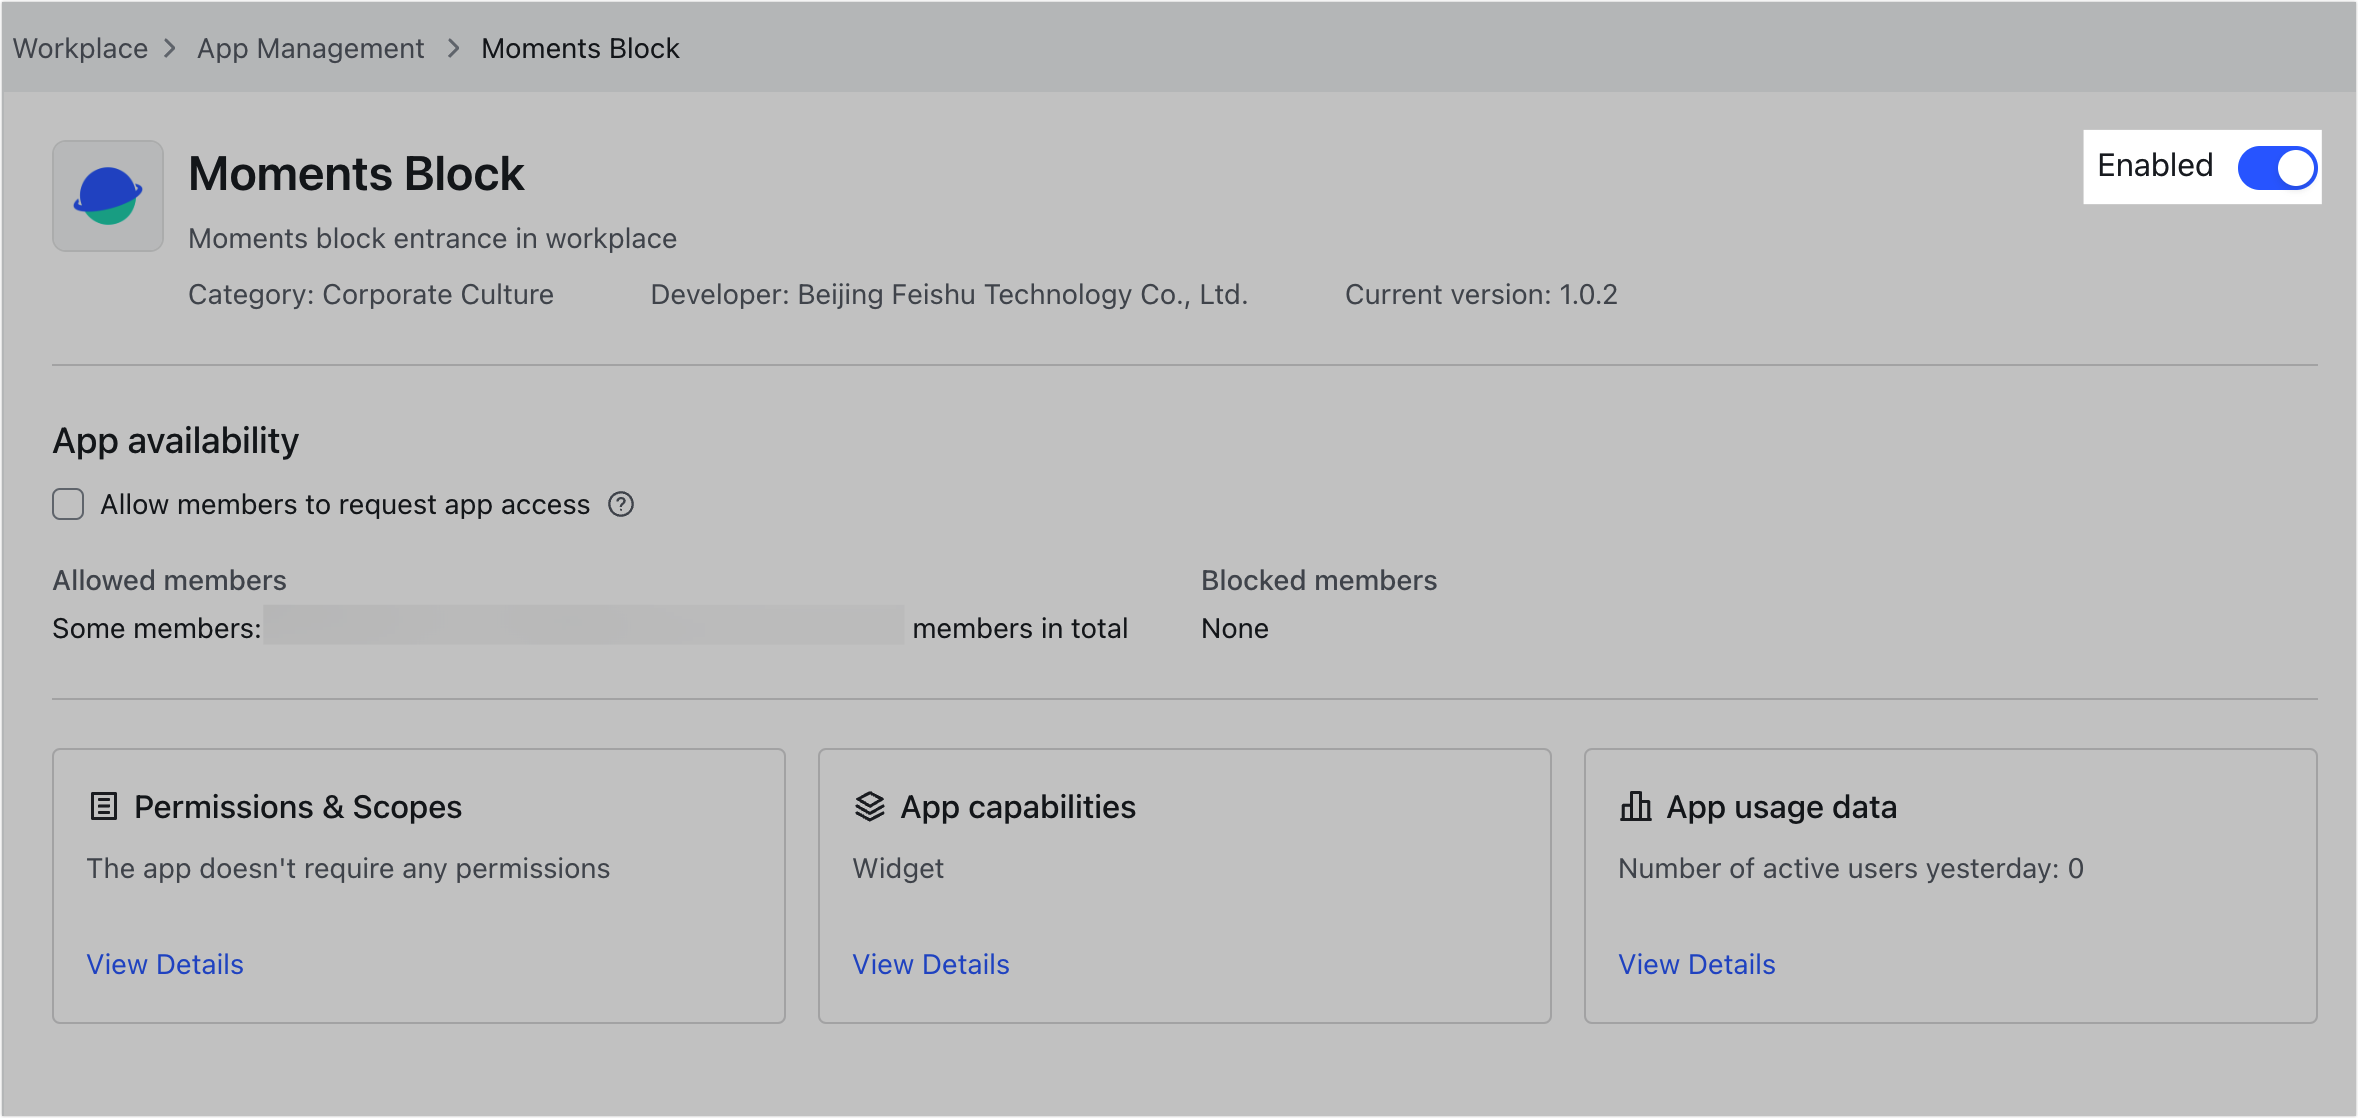2358x1118 pixels.
Task: Go to Workplace in the breadcrumb
Action: click(80, 48)
